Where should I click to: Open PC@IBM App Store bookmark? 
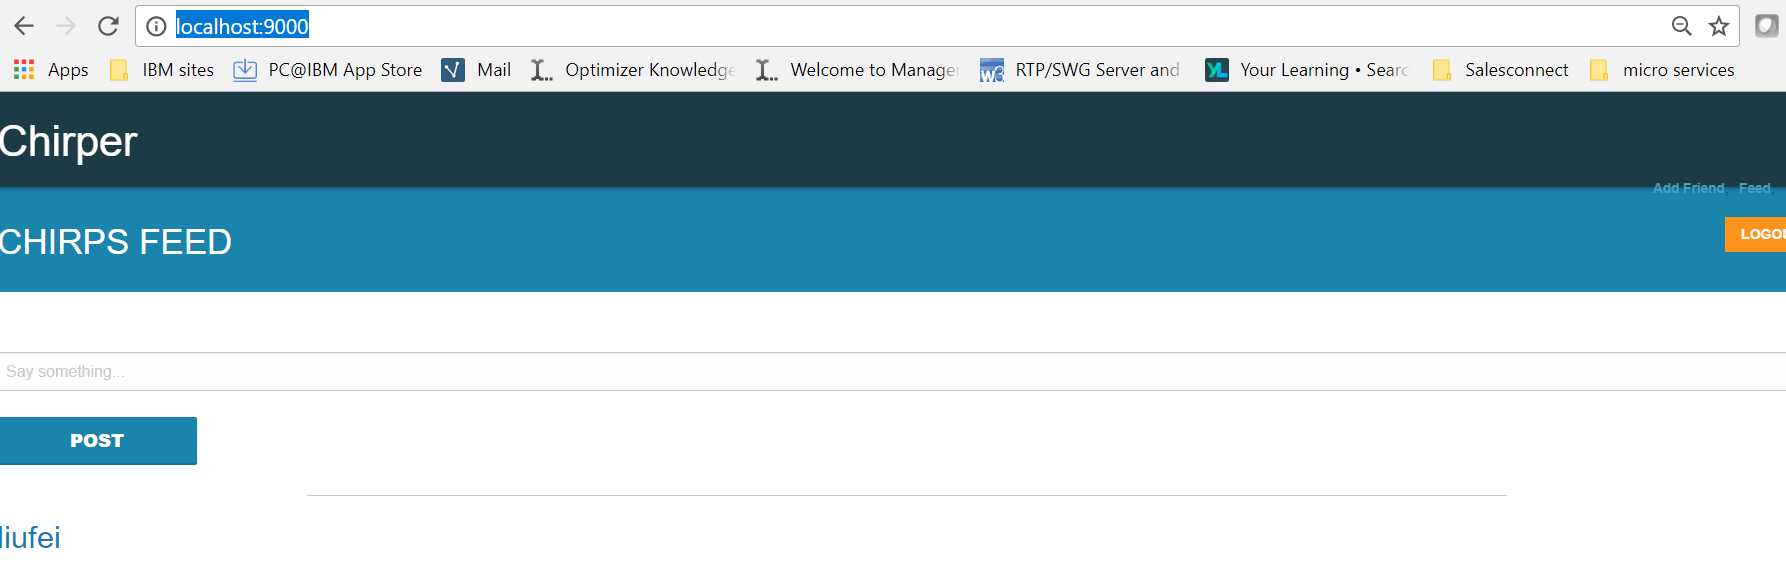pos(328,70)
